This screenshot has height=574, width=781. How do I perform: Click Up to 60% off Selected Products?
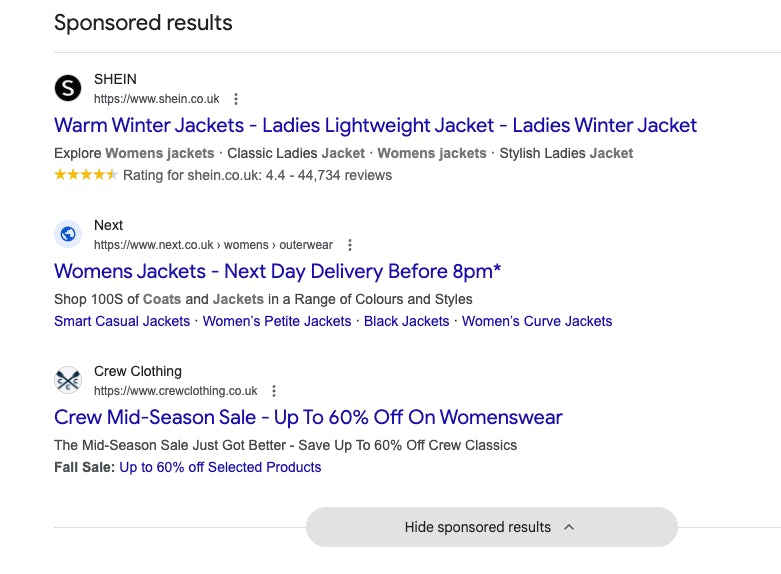click(220, 467)
